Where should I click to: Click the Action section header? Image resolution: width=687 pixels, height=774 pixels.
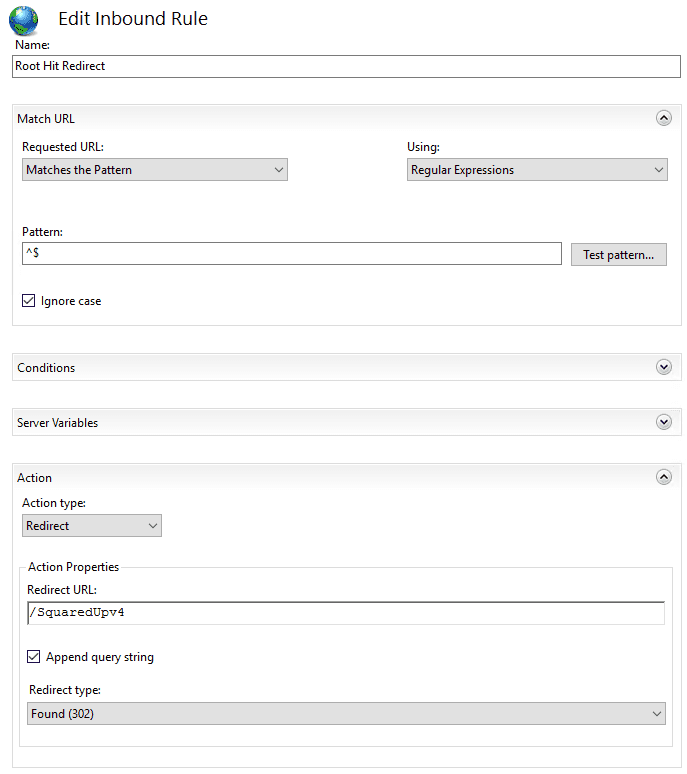pyautogui.click(x=35, y=478)
